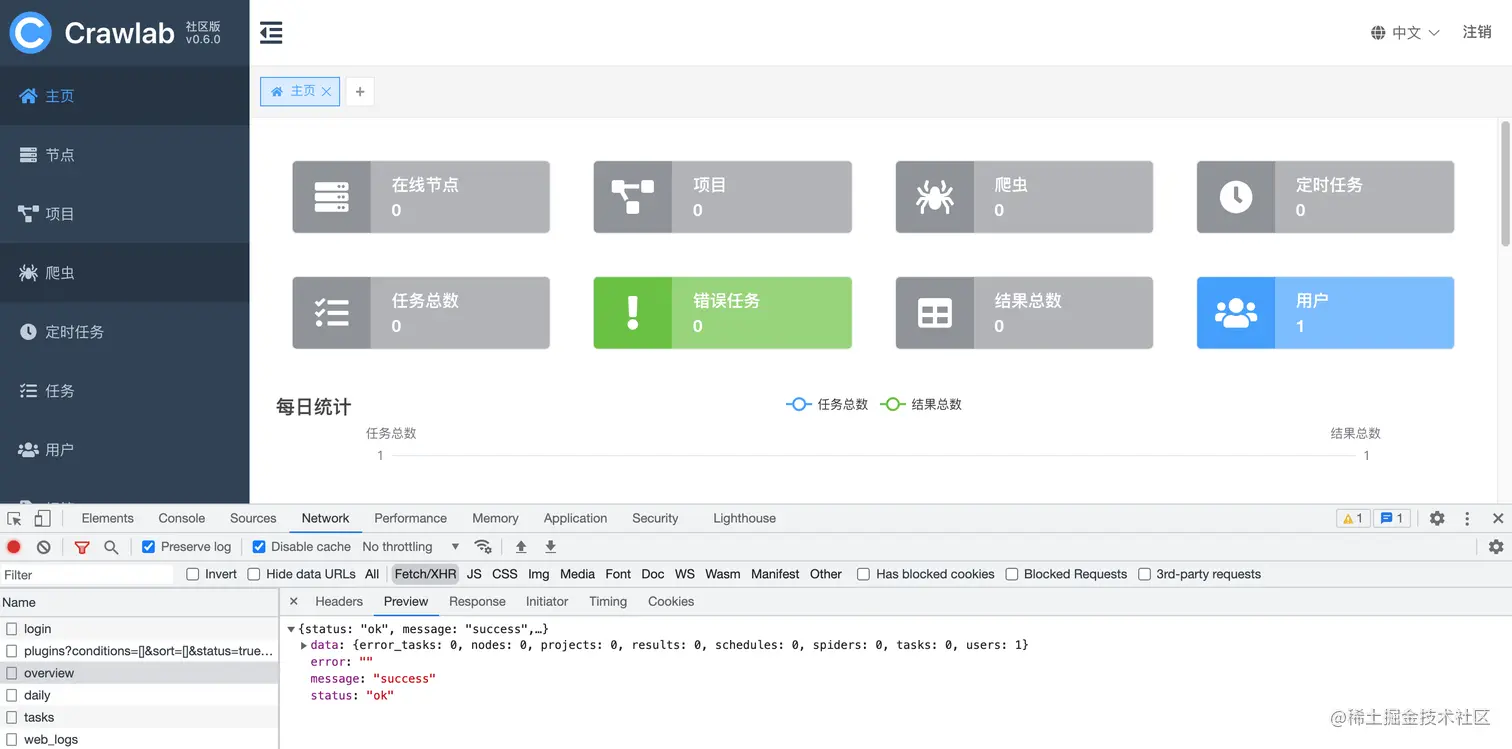Image resolution: width=1512 pixels, height=749 pixels.
Task: Click the 错误任务 exclamation icon
Action: pos(633,313)
